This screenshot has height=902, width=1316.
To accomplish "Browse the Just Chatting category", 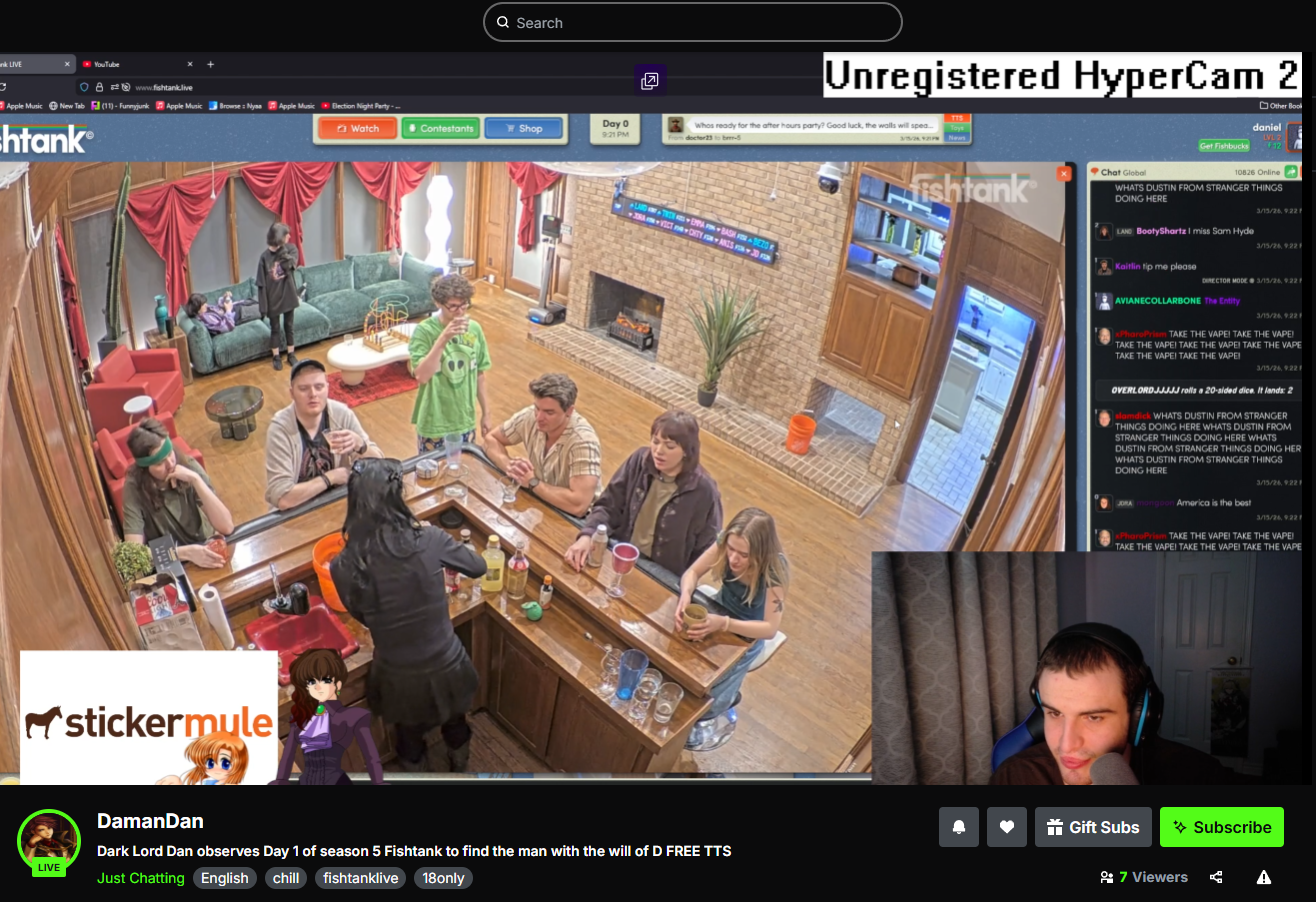I will (141, 878).
